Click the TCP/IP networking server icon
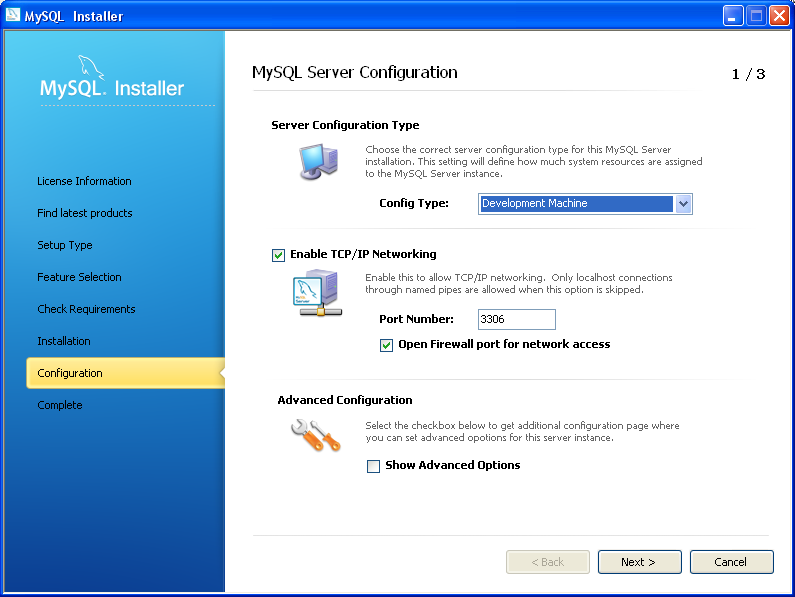Viewport: 795px width, 597px height. pos(315,295)
